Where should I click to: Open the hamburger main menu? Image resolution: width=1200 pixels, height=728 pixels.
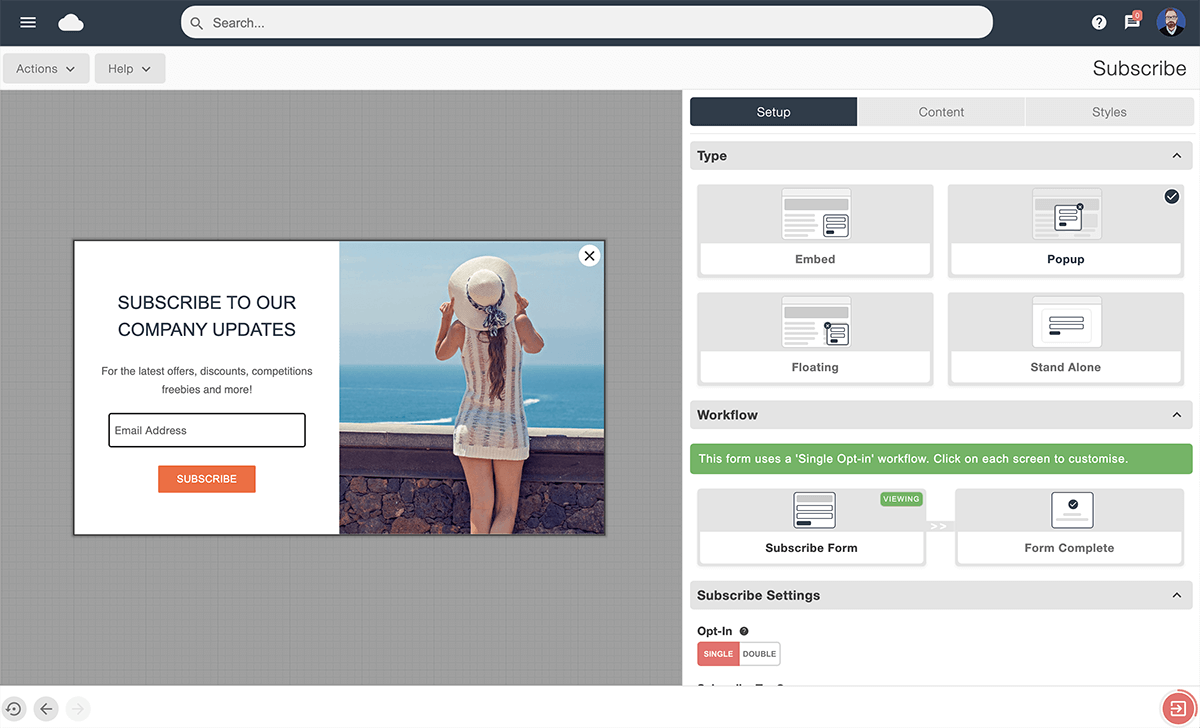pyautogui.click(x=28, y=22)
